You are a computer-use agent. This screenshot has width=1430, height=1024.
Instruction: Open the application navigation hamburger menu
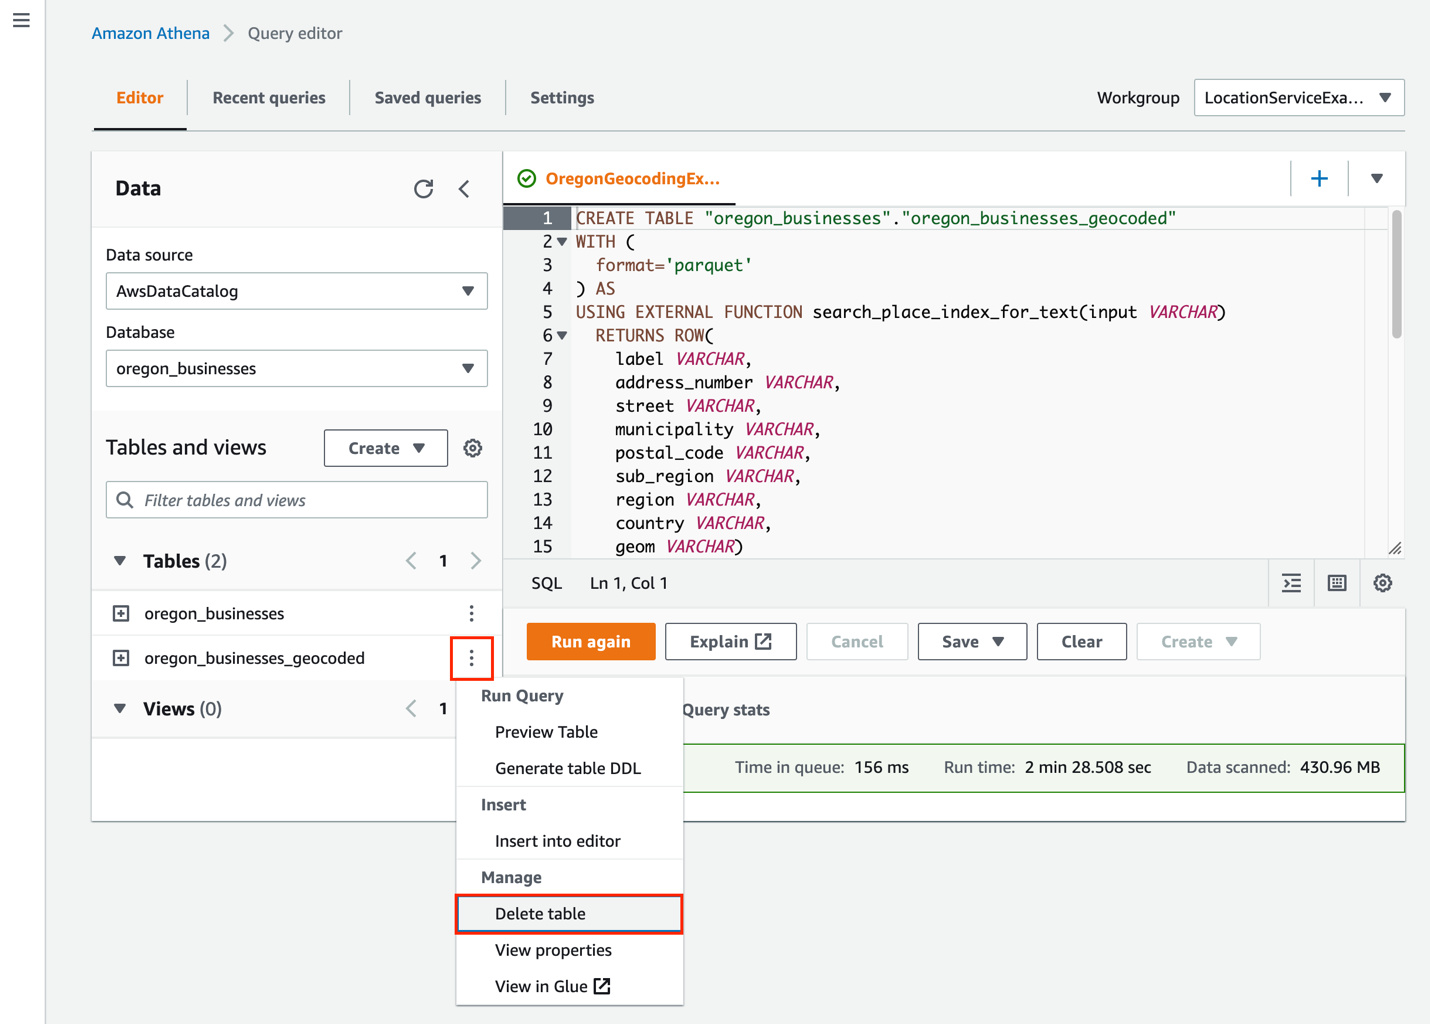point(21,19)
